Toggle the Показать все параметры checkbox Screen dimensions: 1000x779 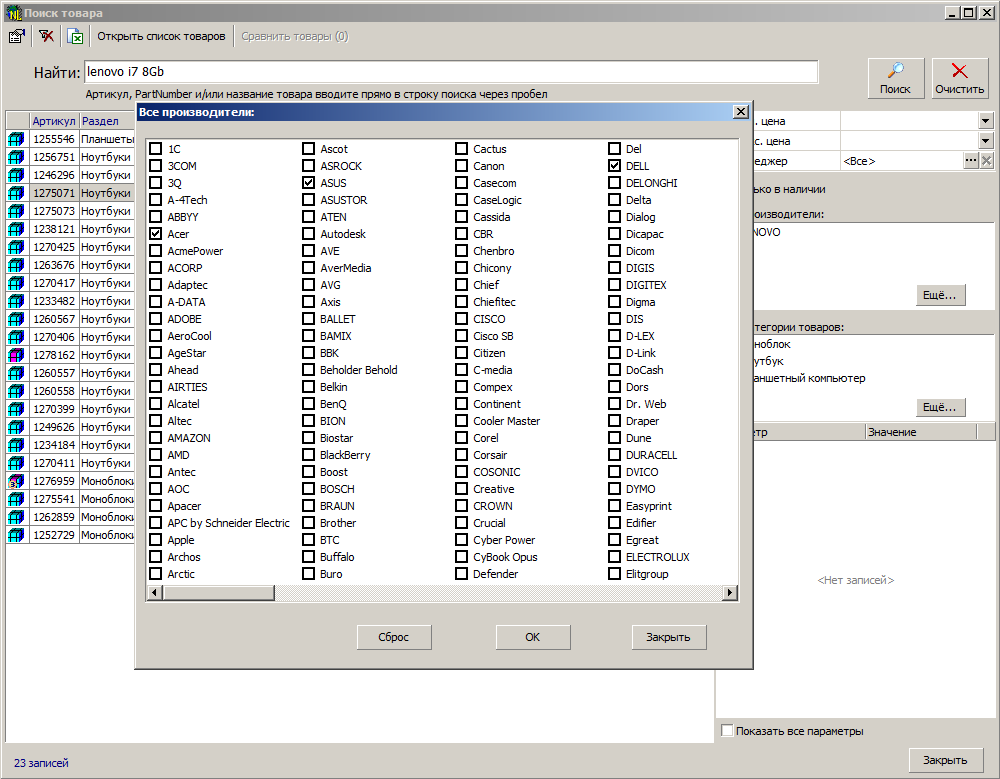pyautogui.click(x=727, y=731)
